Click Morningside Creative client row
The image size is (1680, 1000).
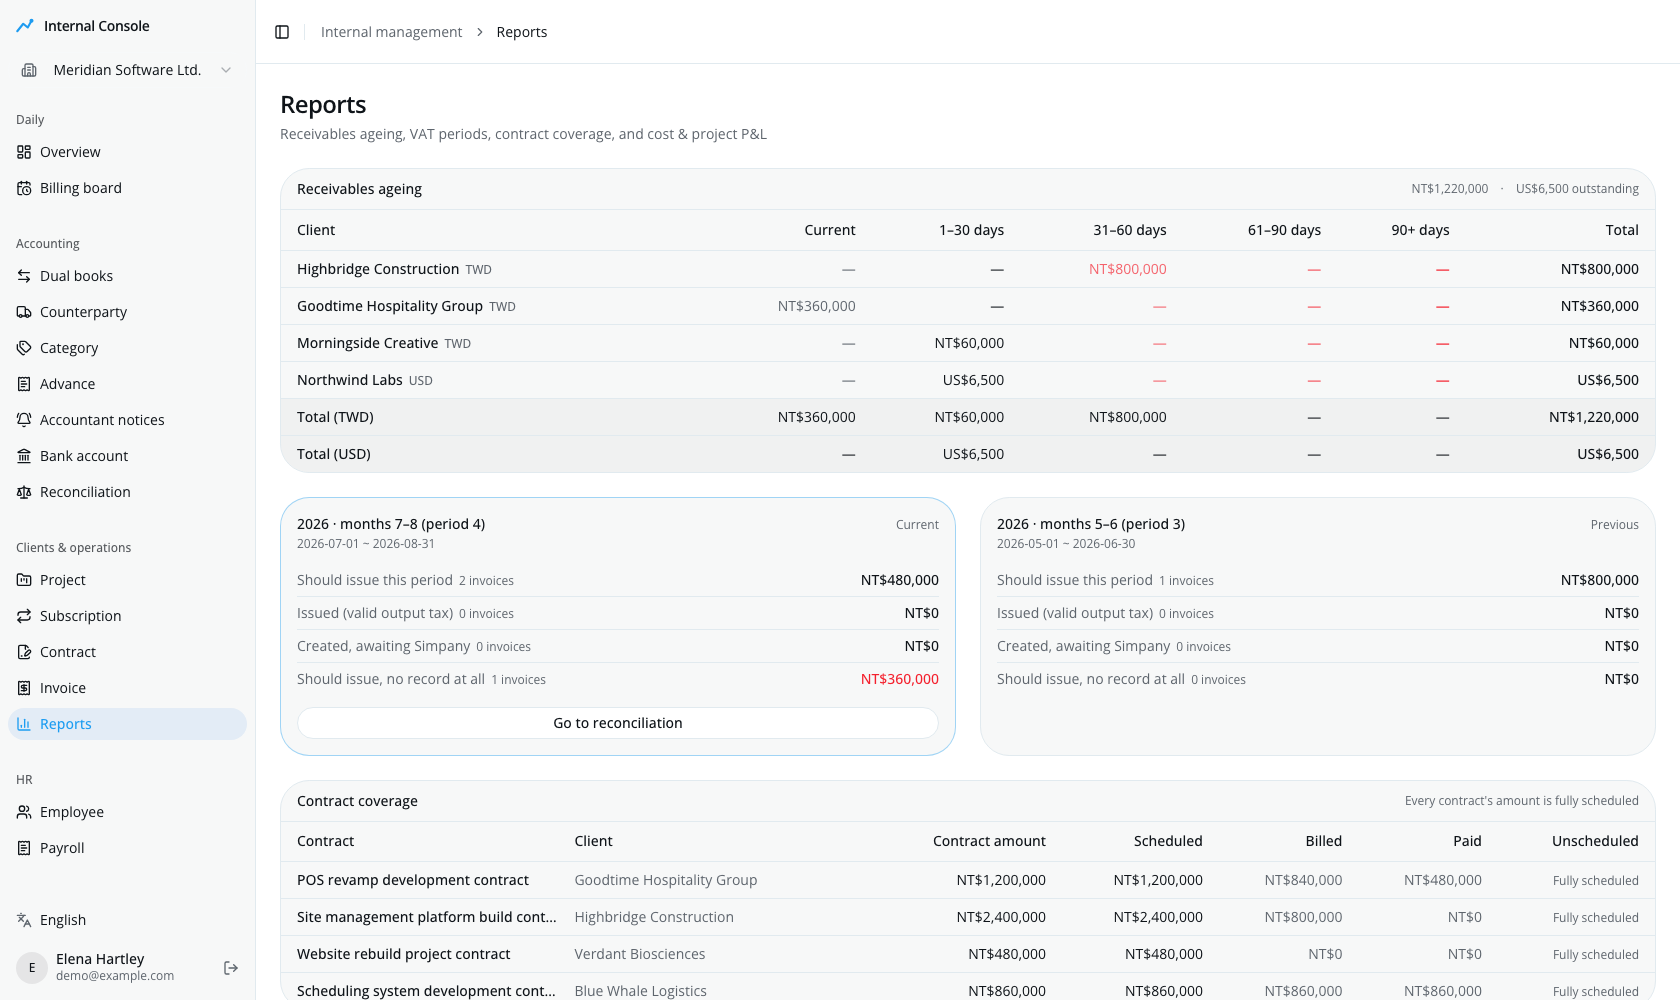[x=968, y=343]
